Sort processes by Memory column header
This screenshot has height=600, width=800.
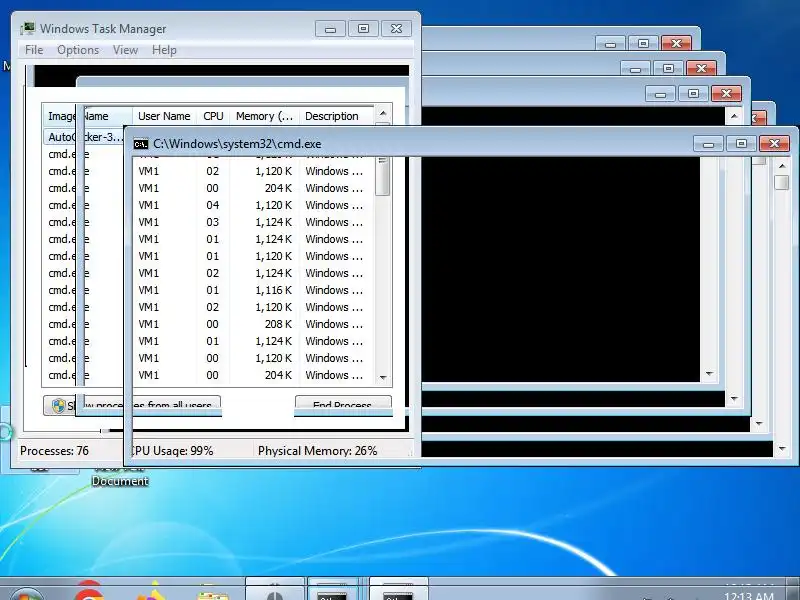(x=264, y=116)
